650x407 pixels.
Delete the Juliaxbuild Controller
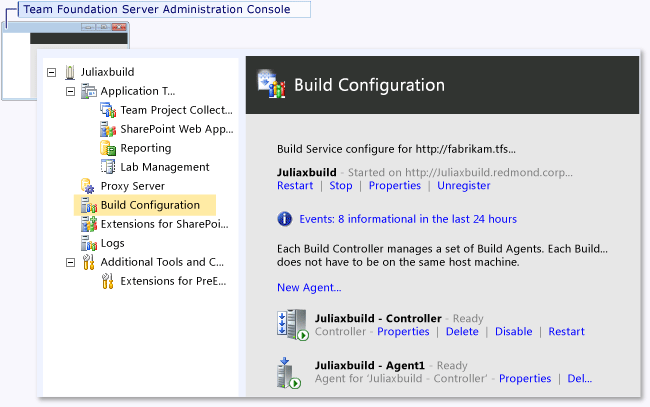coord(462,332)
